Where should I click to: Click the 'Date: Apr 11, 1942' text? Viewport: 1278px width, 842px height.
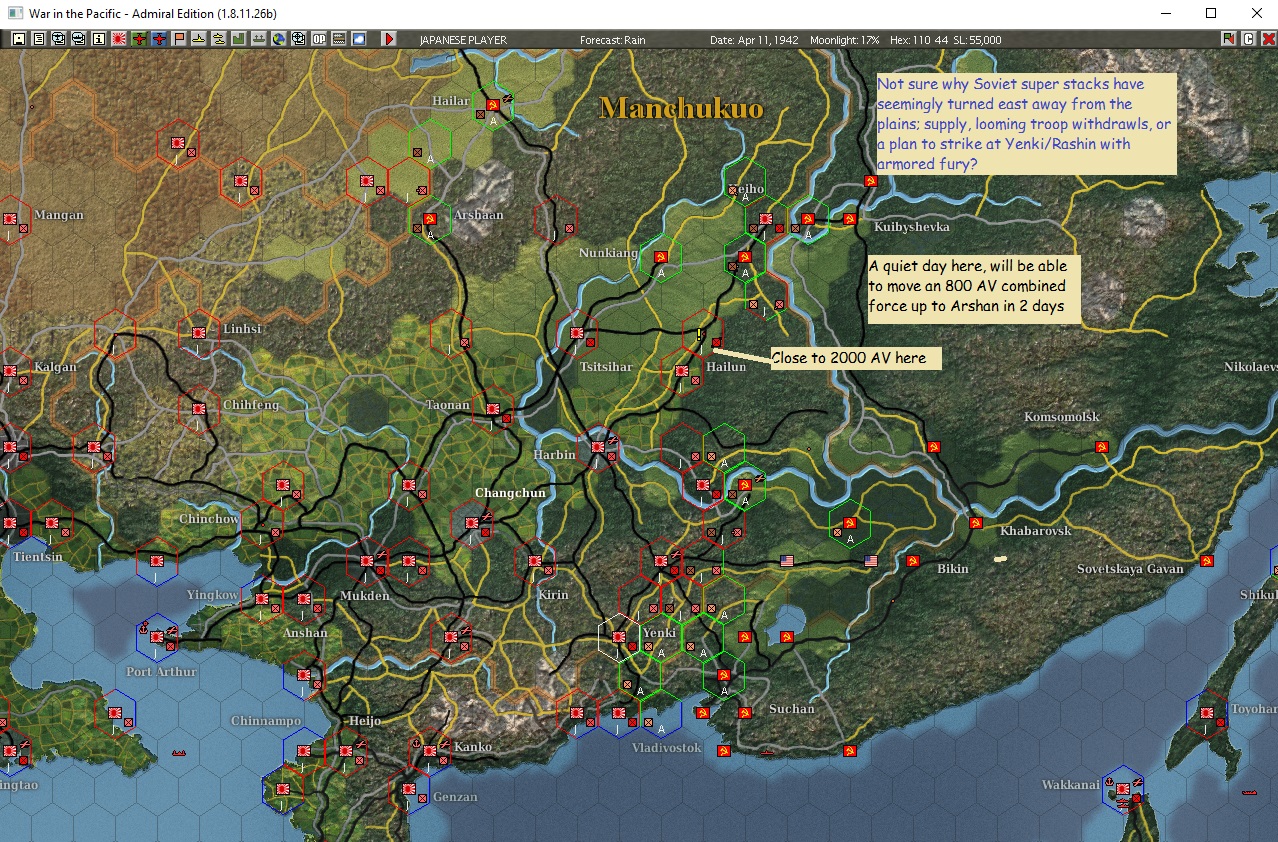pyautogui.click(x=752, y=40)
